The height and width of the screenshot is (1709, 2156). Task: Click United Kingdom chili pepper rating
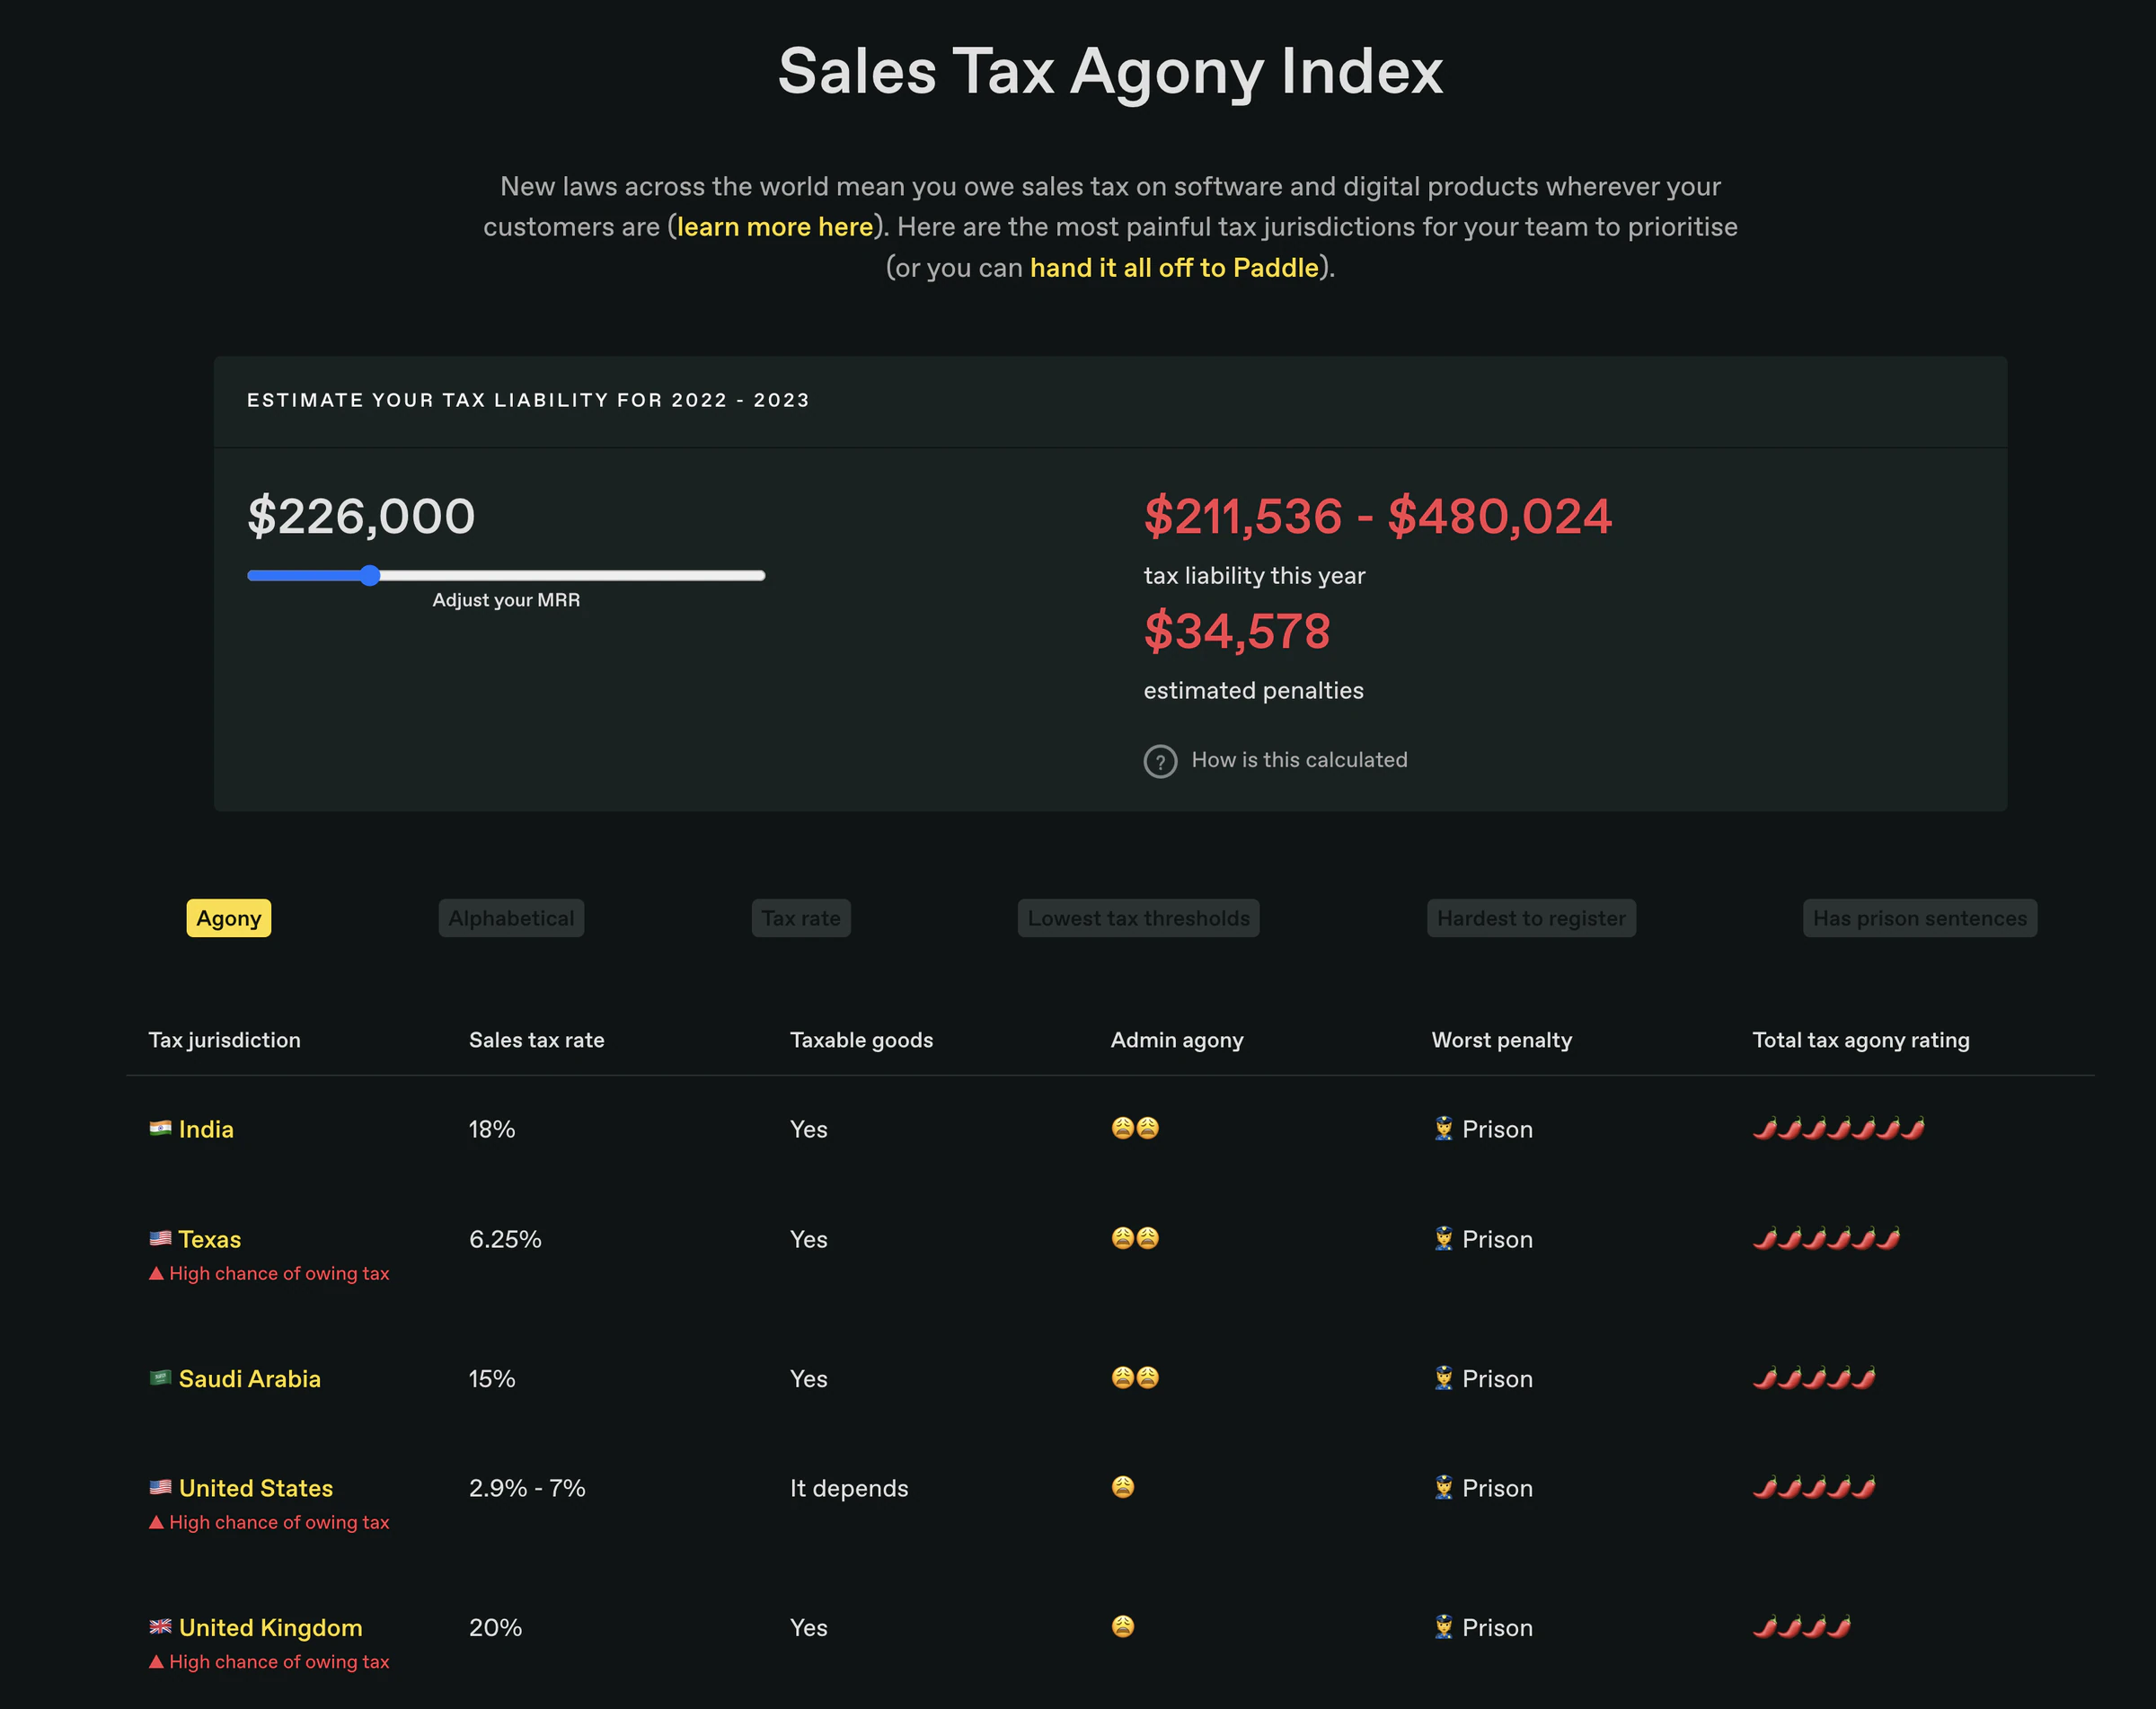tap(1802, 1627)
